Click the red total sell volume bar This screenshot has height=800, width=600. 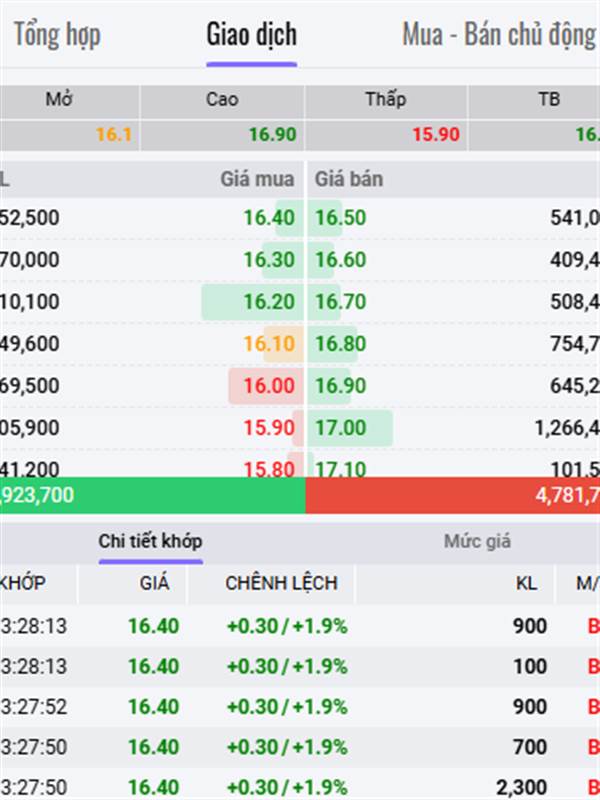pos(453,495)
